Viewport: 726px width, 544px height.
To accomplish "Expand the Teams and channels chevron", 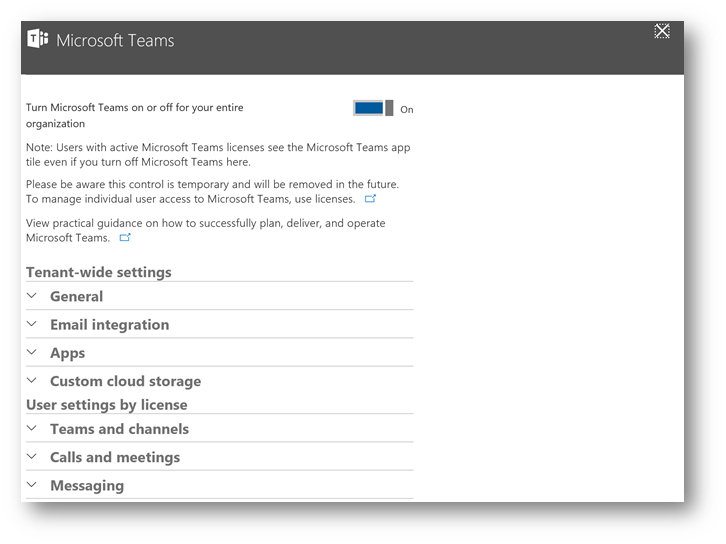I will pos(31,428).
